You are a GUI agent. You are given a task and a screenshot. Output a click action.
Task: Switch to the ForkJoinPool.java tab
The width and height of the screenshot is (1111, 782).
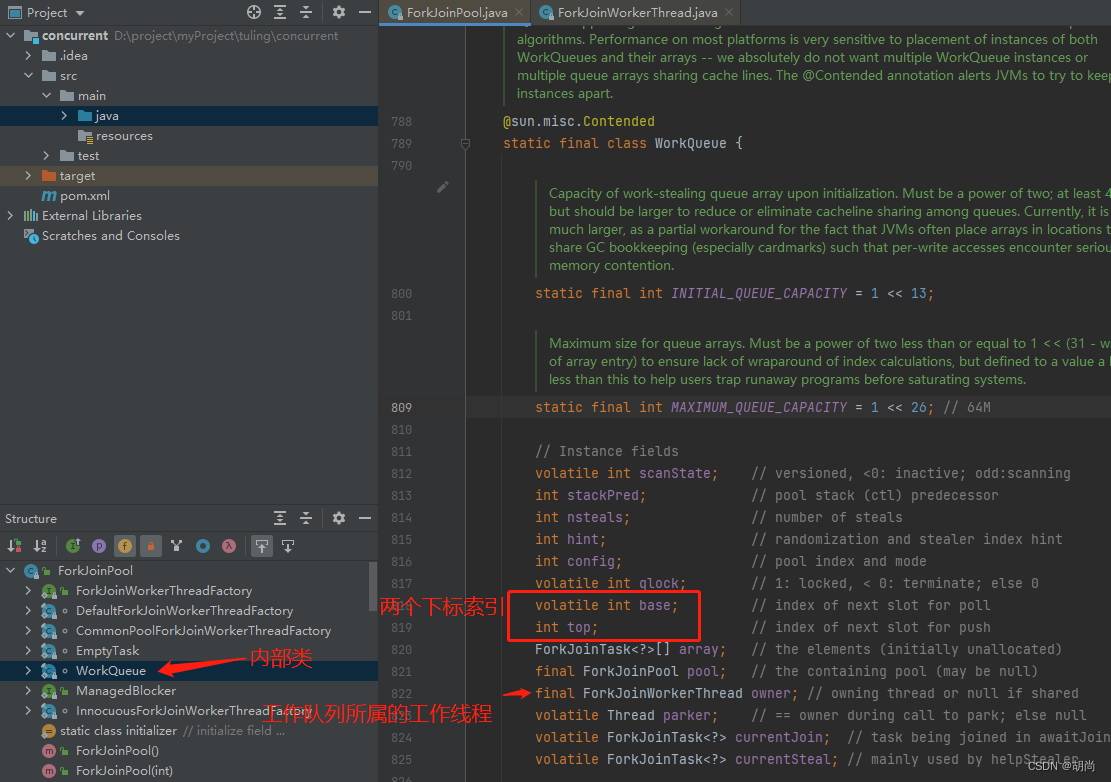click(x=456, y=12)
